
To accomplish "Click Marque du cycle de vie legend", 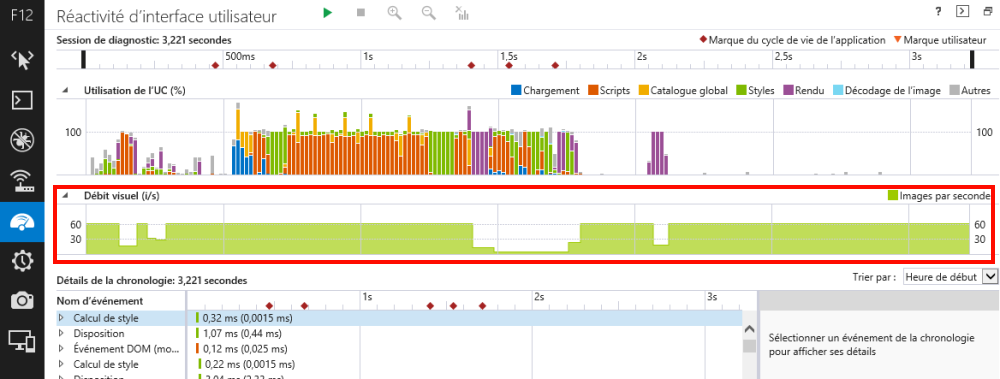I will [793, 40].
